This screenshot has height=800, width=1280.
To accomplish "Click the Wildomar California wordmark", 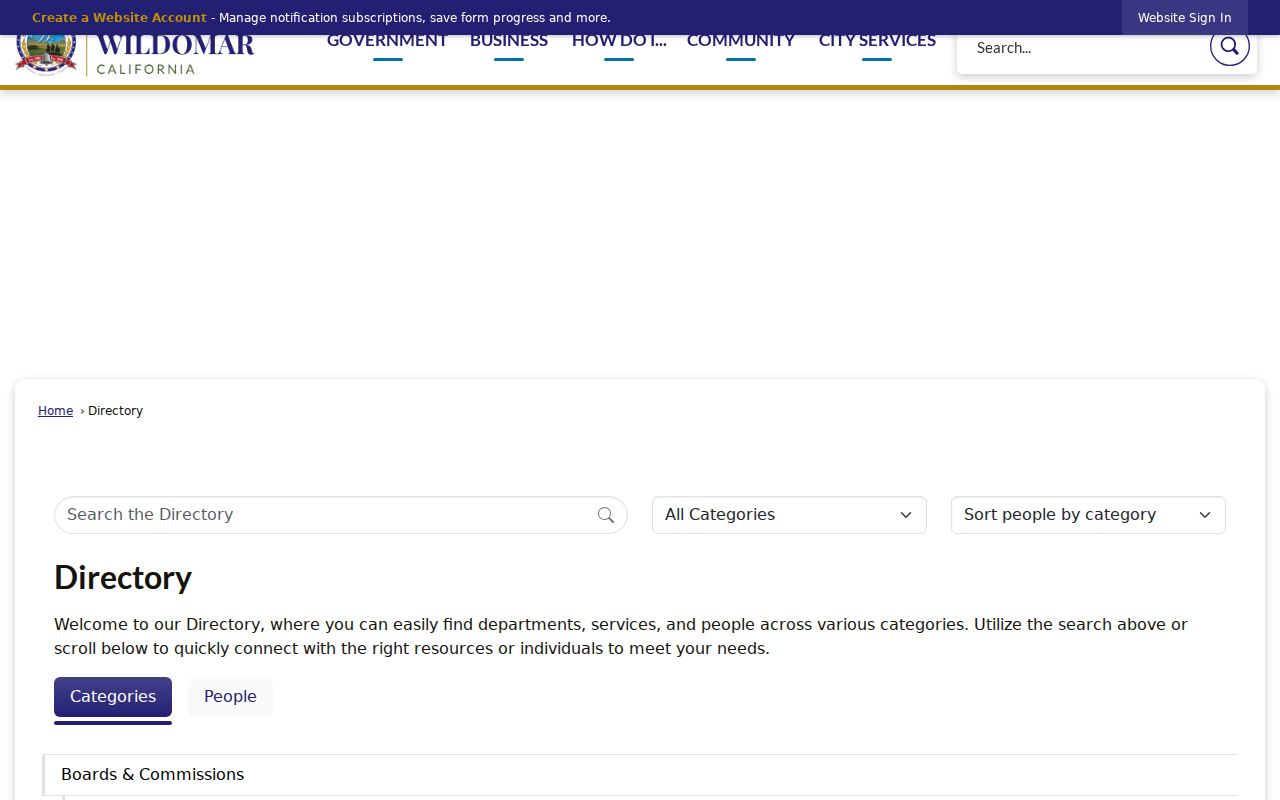I will (x=175, y=56).
